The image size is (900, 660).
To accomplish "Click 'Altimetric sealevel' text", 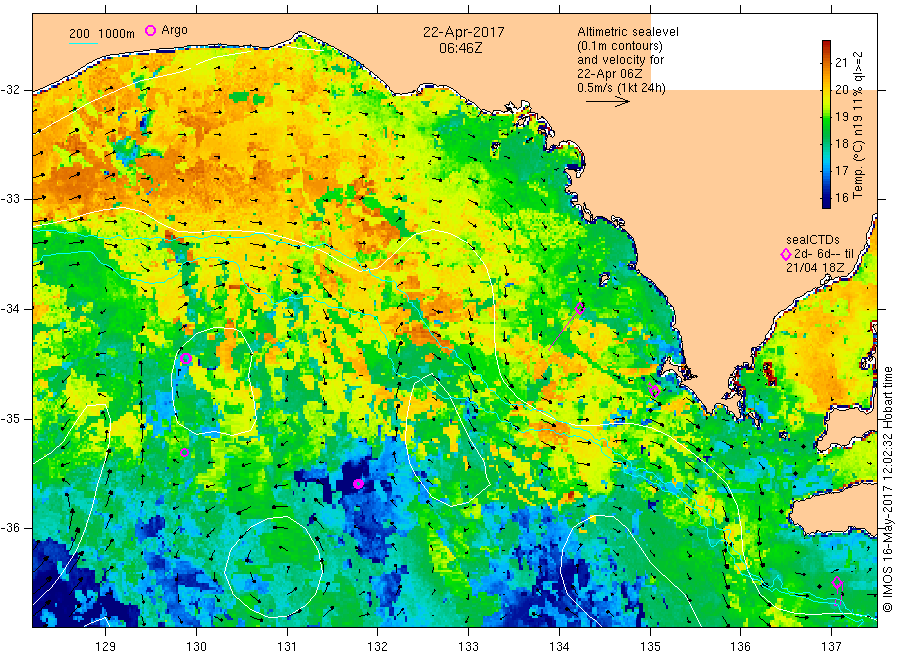I will [628, 32].
